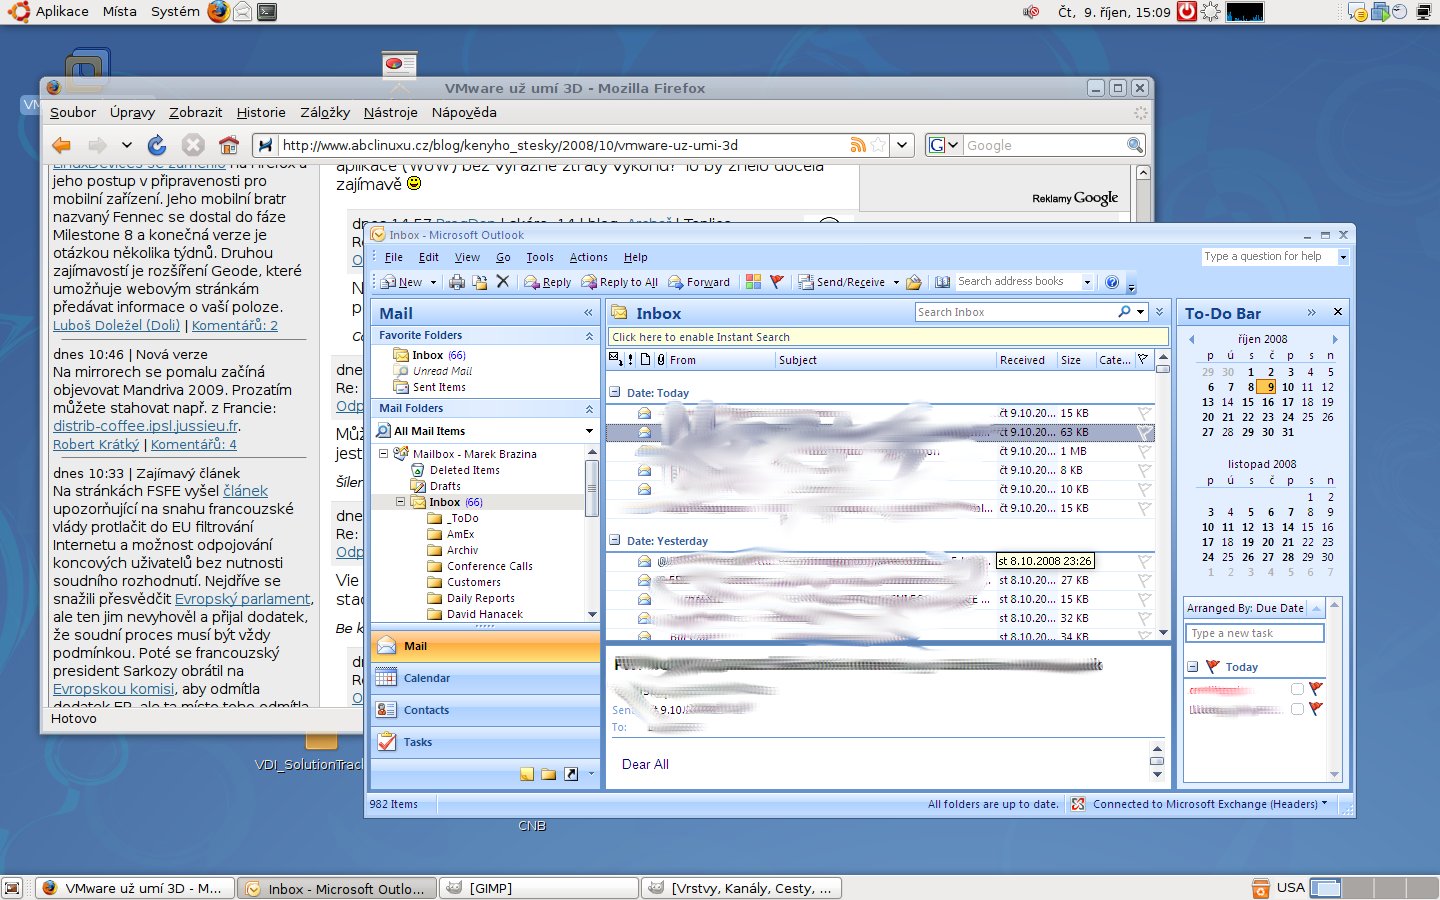
Task: Check the second task's completion checkbox
Action: point(1297,709)
